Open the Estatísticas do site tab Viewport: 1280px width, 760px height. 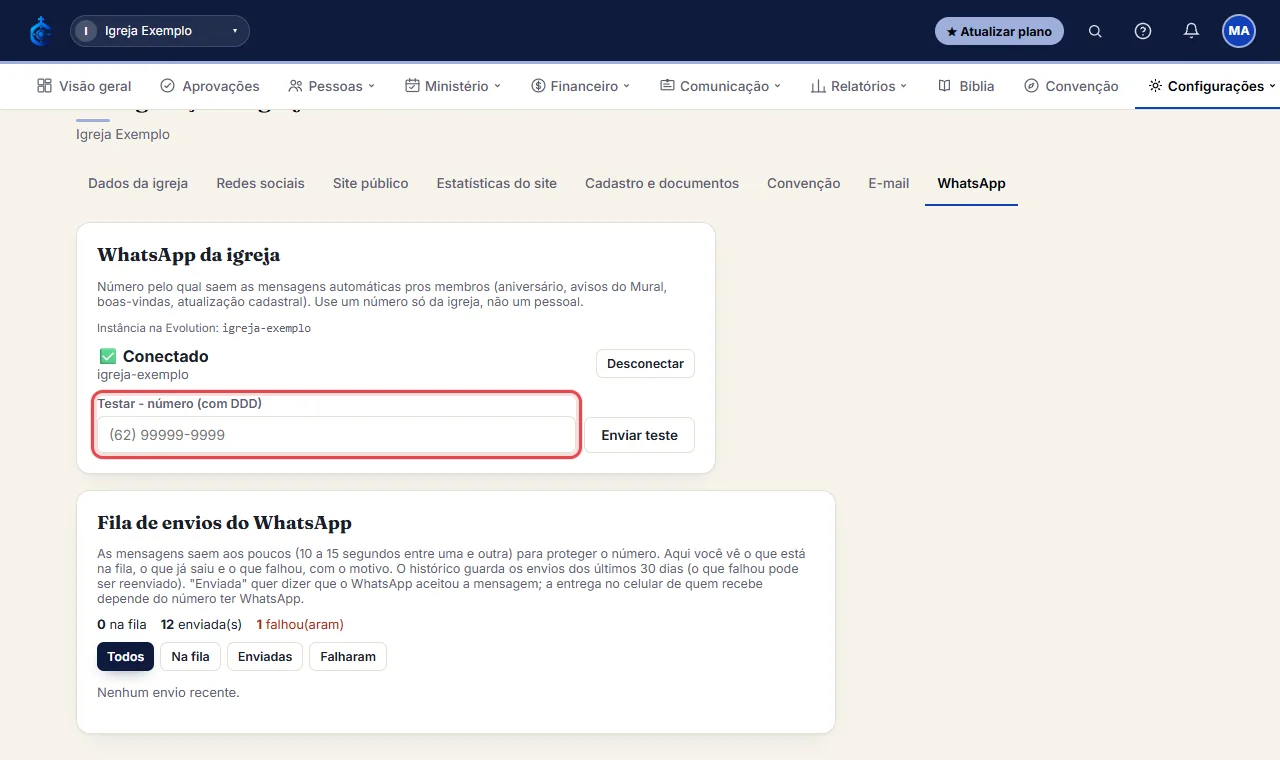497,183
